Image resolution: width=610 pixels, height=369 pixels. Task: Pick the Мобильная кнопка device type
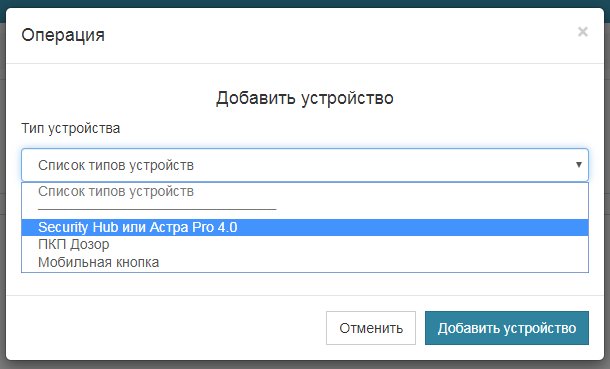tap(98, 262)
